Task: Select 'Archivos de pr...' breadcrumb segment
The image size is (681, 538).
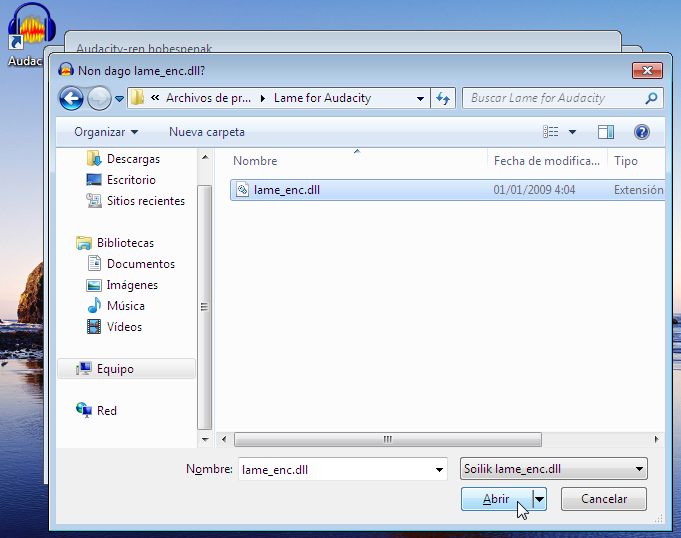Action: (208, 98)
